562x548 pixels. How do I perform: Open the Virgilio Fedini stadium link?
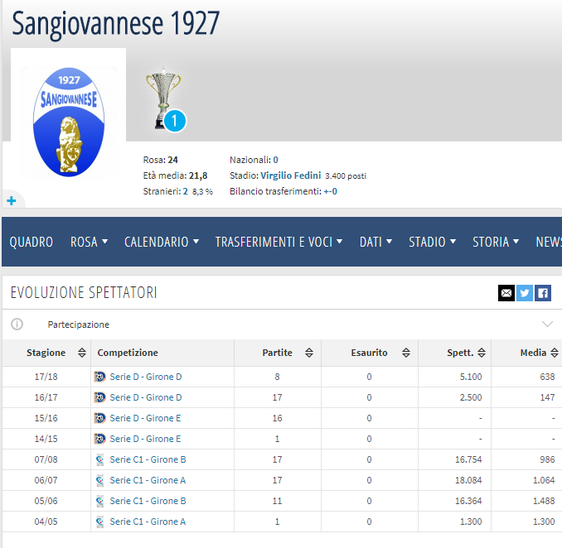[290, 176]
